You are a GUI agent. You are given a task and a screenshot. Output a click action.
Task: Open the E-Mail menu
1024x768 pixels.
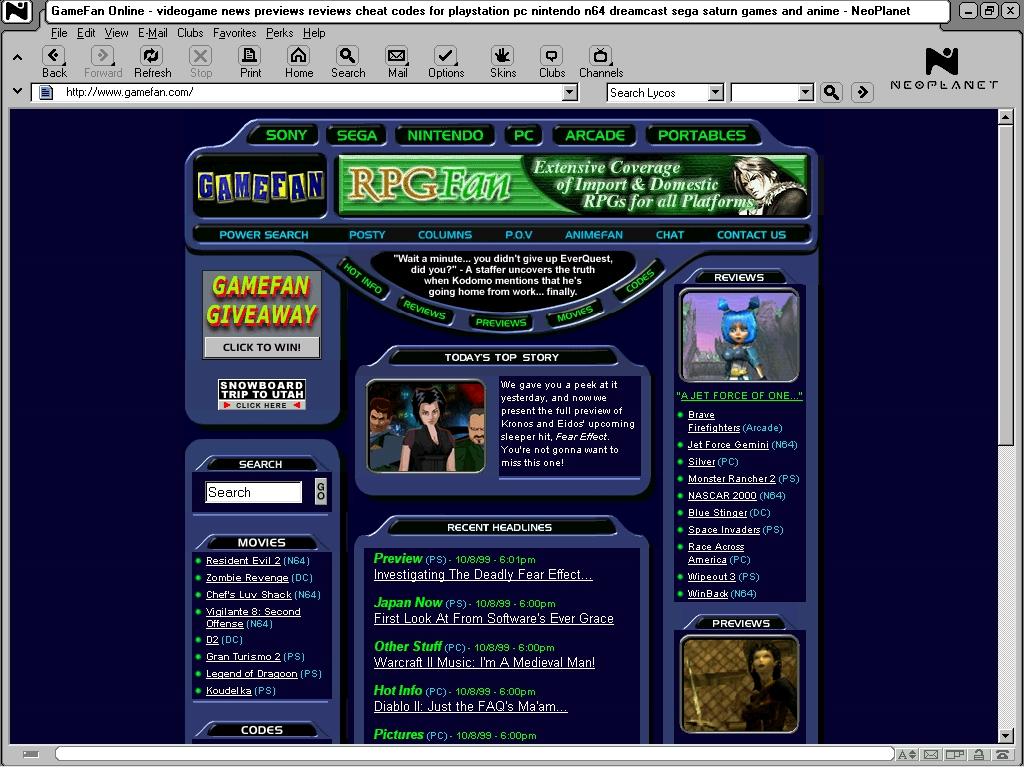pyautogui.click(x=152, y=33)
